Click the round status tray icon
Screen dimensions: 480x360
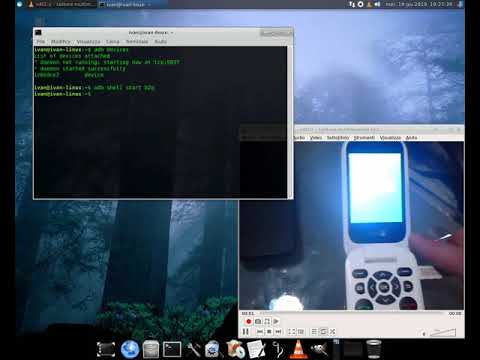point(361,4)
